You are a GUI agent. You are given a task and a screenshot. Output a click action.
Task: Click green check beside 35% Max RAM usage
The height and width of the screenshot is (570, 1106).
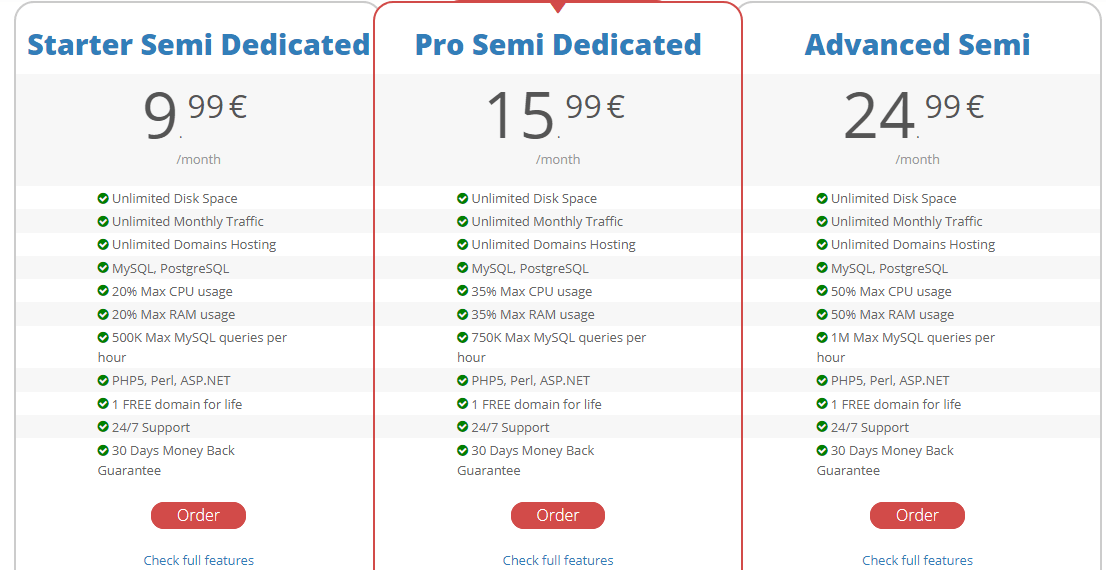[x=463, y=314]
